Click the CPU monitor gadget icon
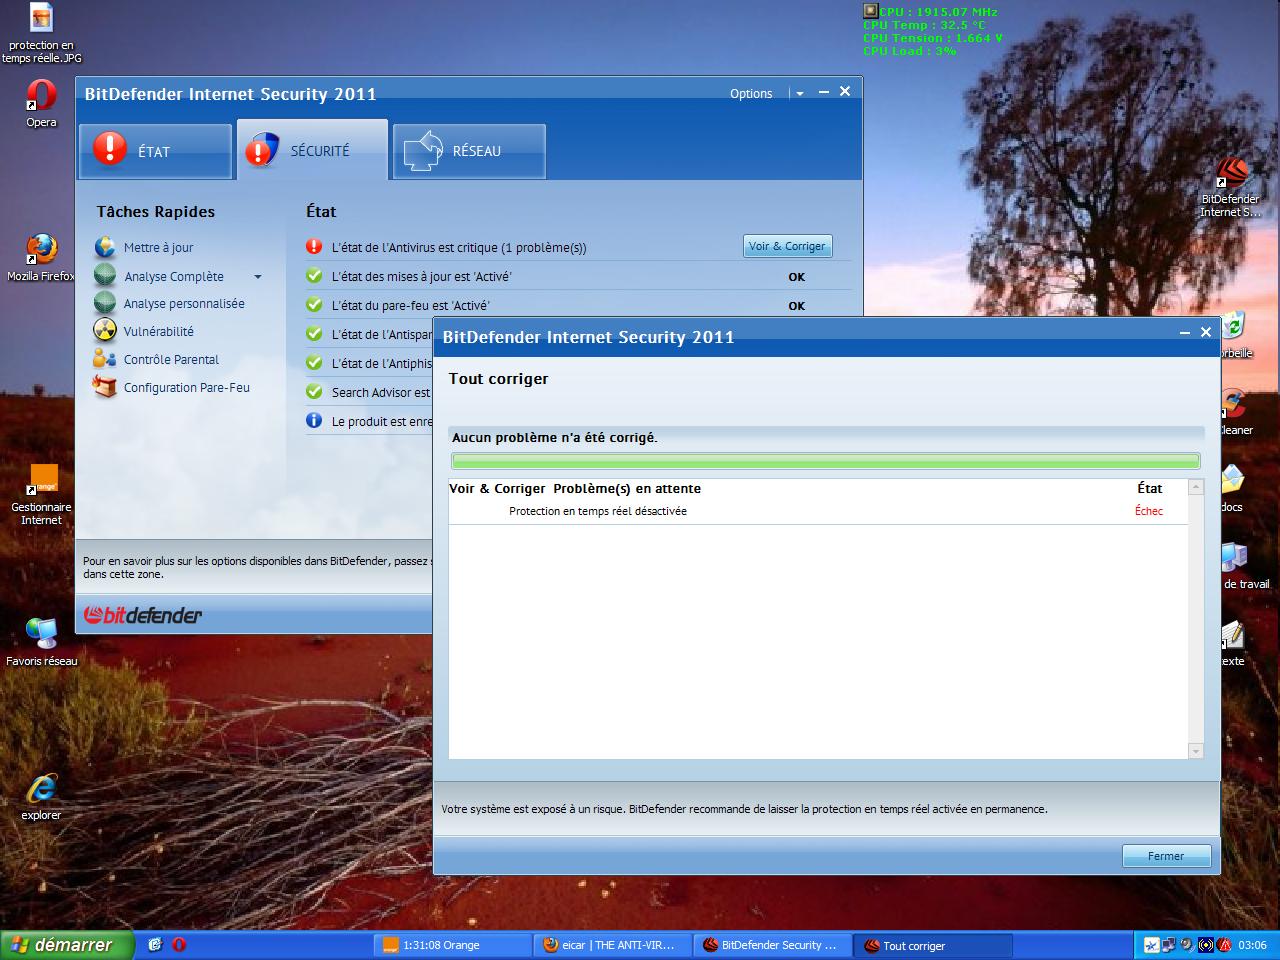Viewport: 1280px width, 960px height. [x=870, y=11]
